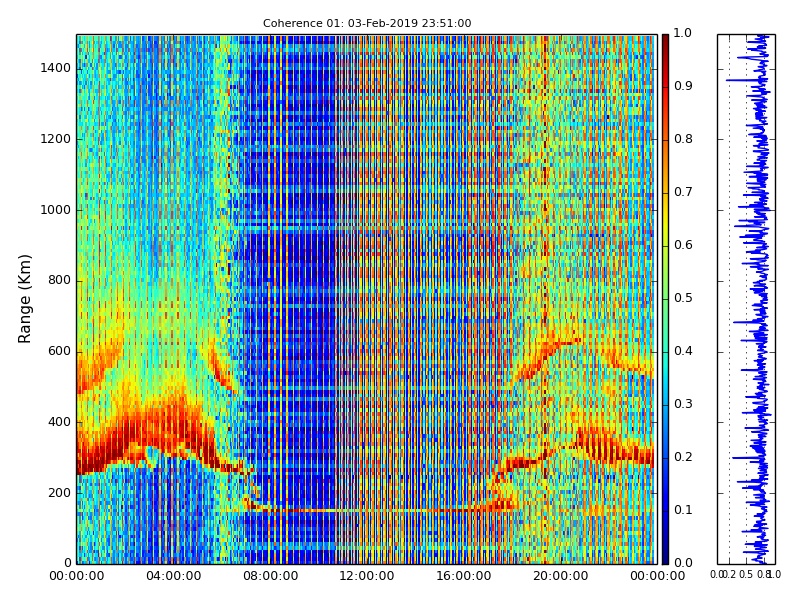
Task: Click the 12:00:00 time axis label
Action: [x=366, y=576]
